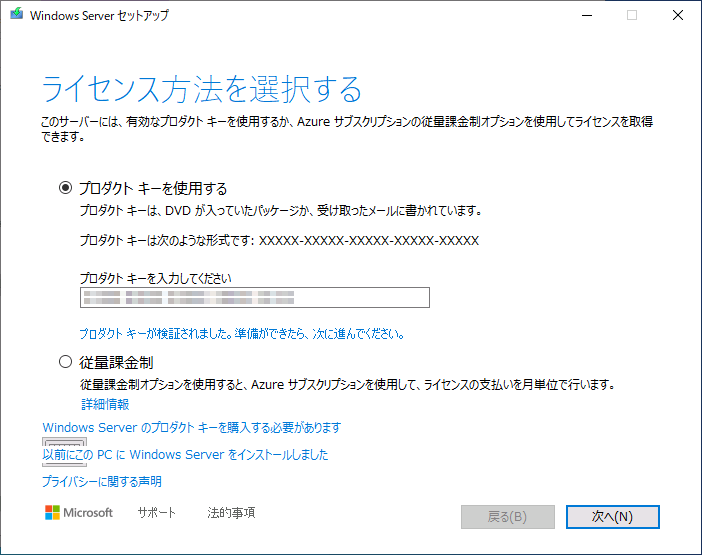Click the プロダクト キーが検証されました status message
This screenshot has width=702, height=555.
click(242, 333)
